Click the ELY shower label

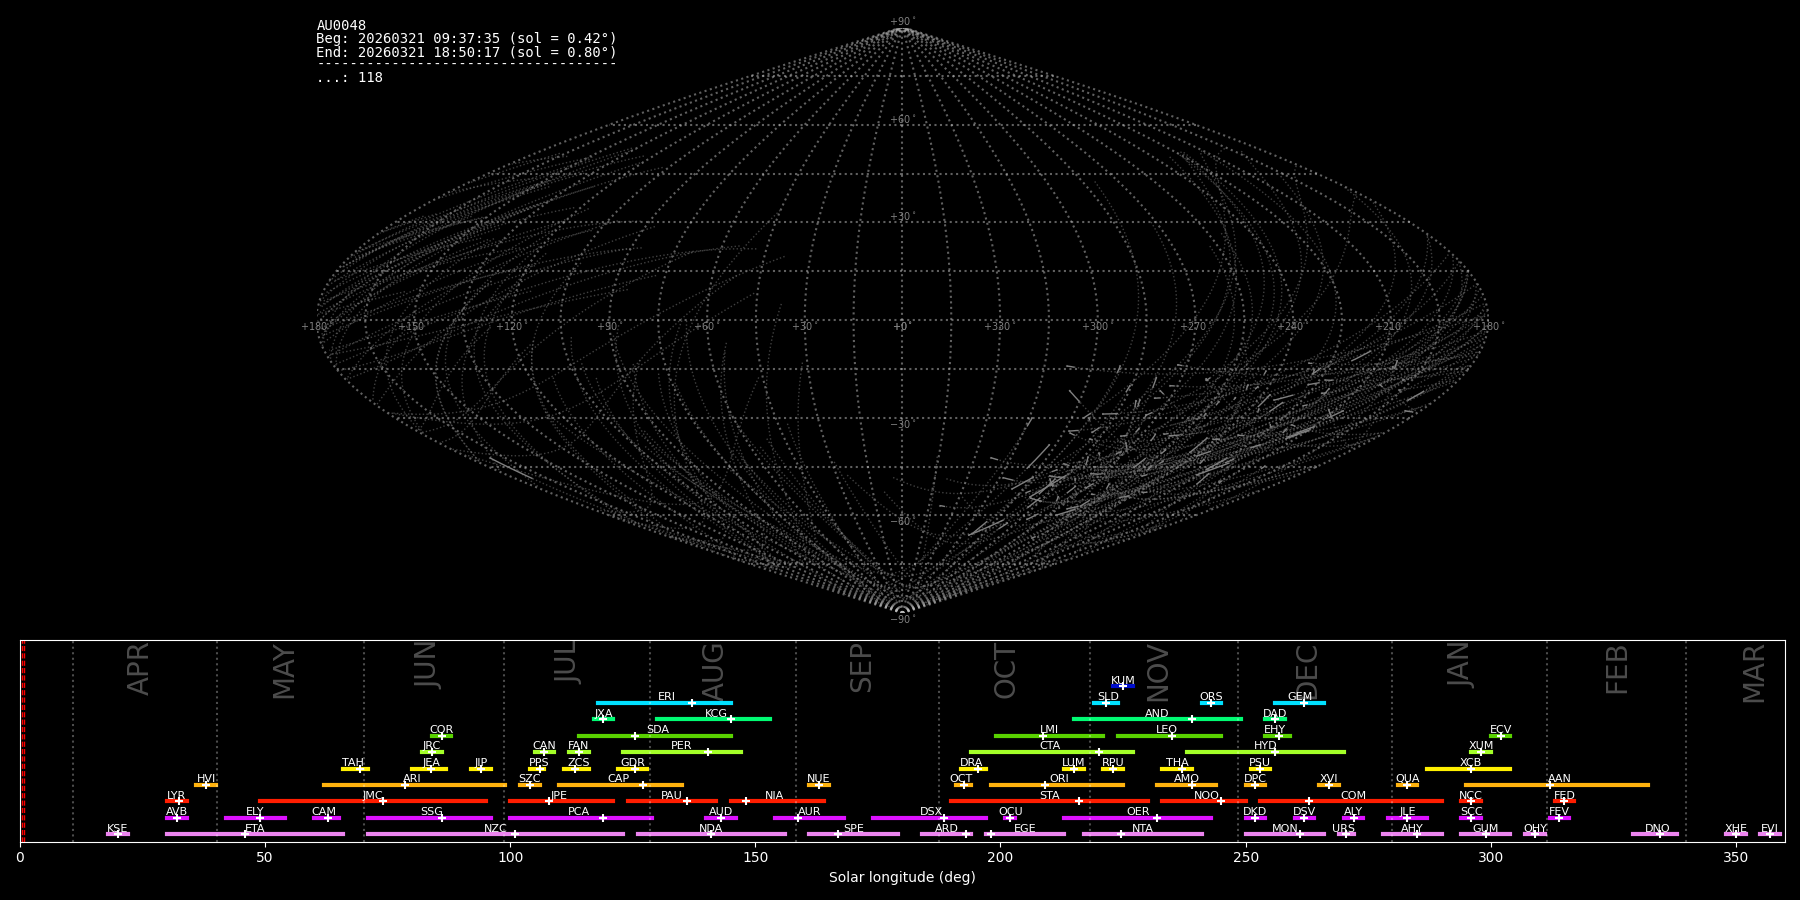[x=255, y=812]
